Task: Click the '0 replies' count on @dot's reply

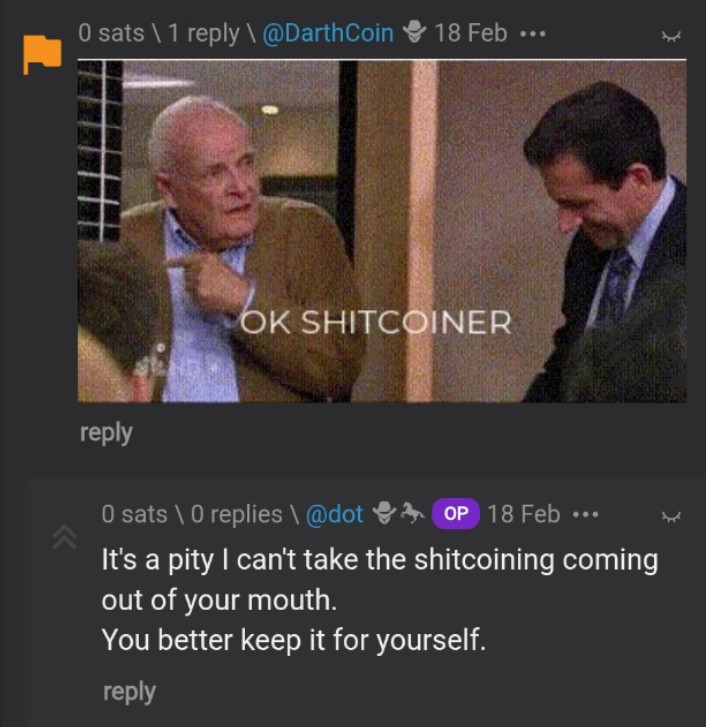Action: click(236, 514)
